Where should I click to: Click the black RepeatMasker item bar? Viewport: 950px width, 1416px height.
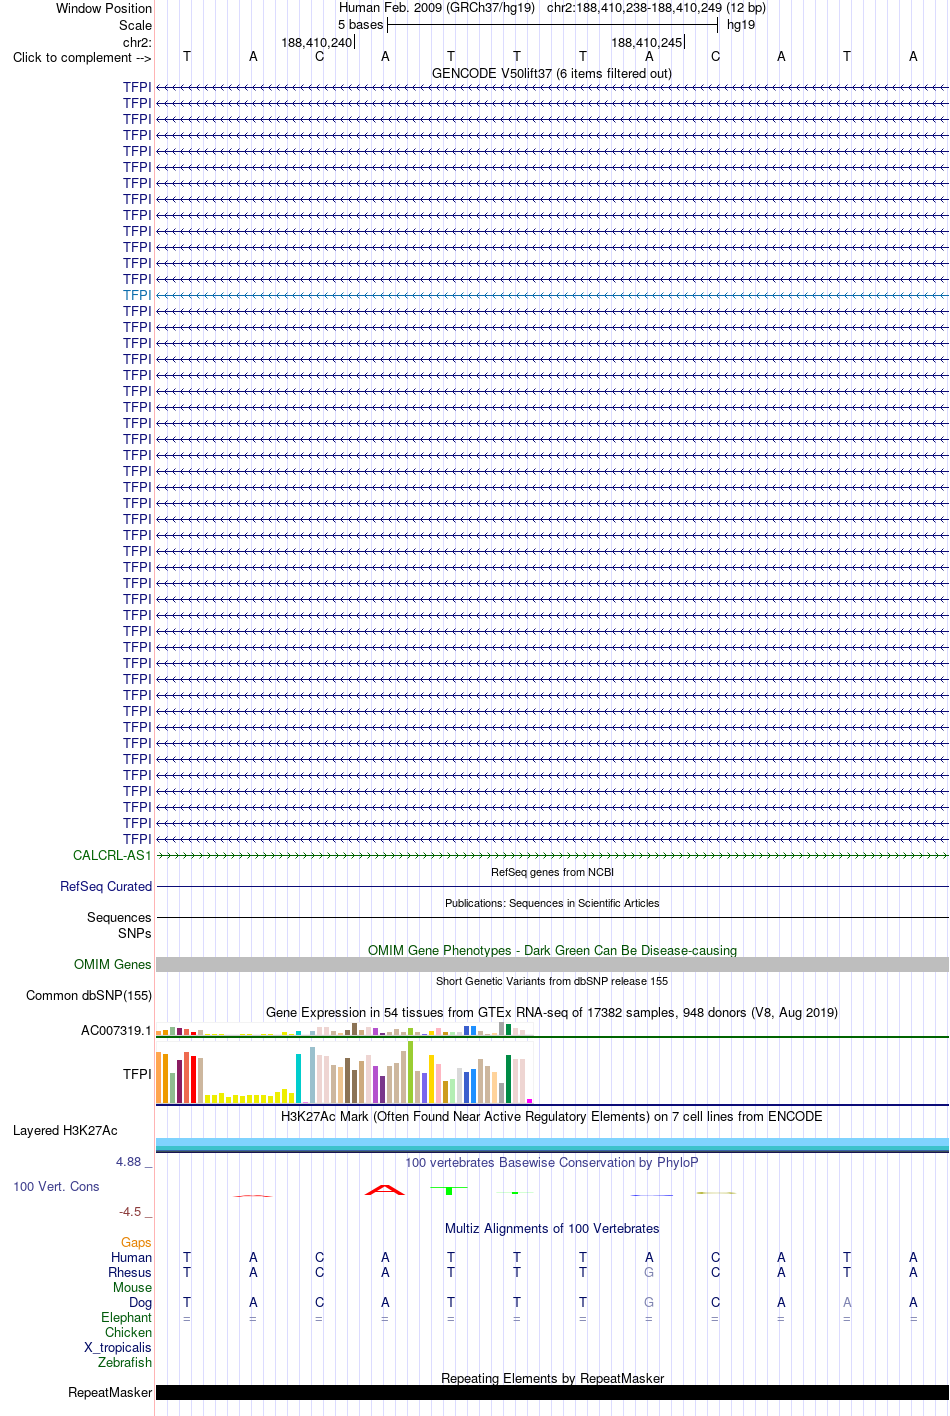[x=552, y=1392]
